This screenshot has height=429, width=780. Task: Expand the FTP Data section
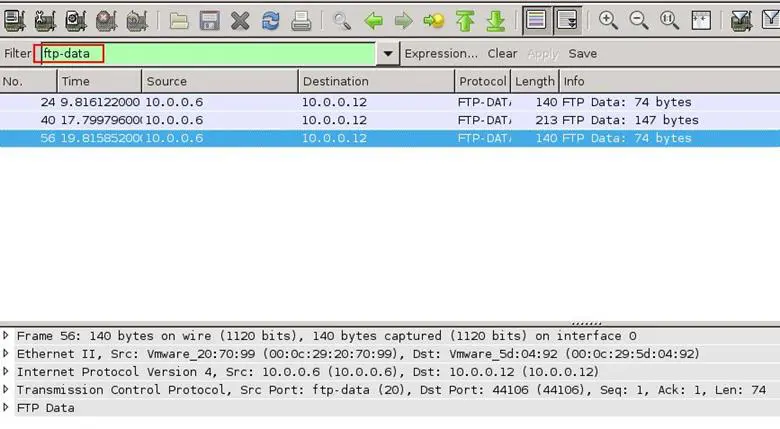click(7, 408)
